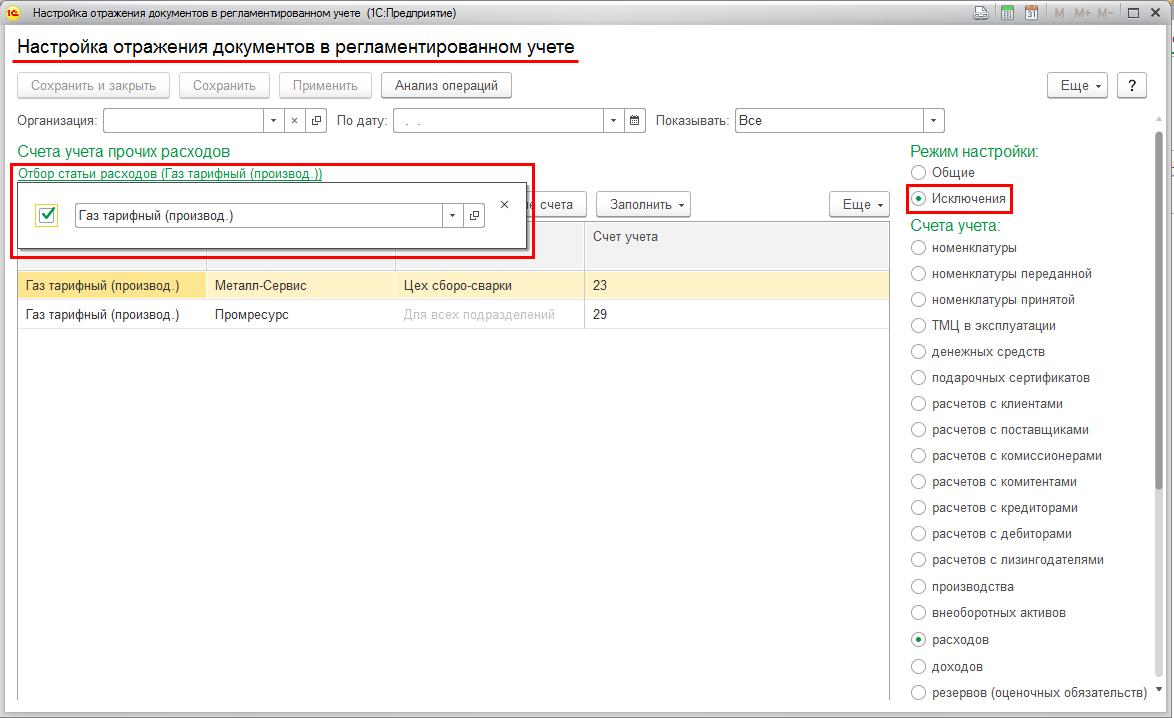
Task: Clear the Организация field with the X icon
Action: (294, 121)
